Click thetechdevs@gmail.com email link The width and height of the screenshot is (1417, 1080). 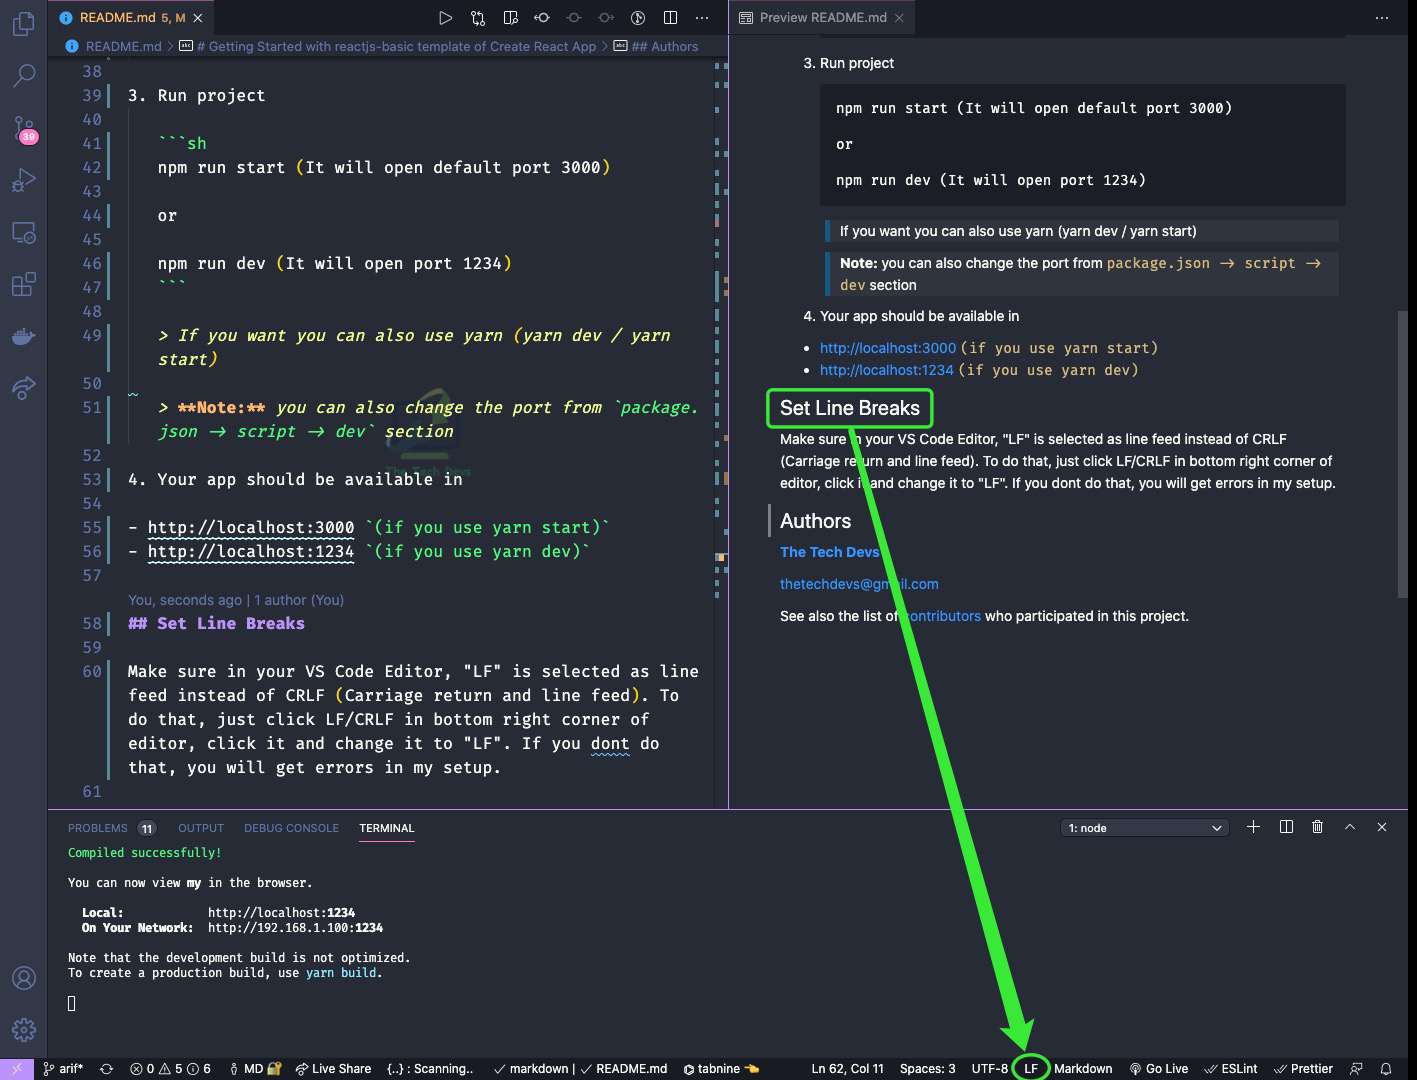(859, 584)
